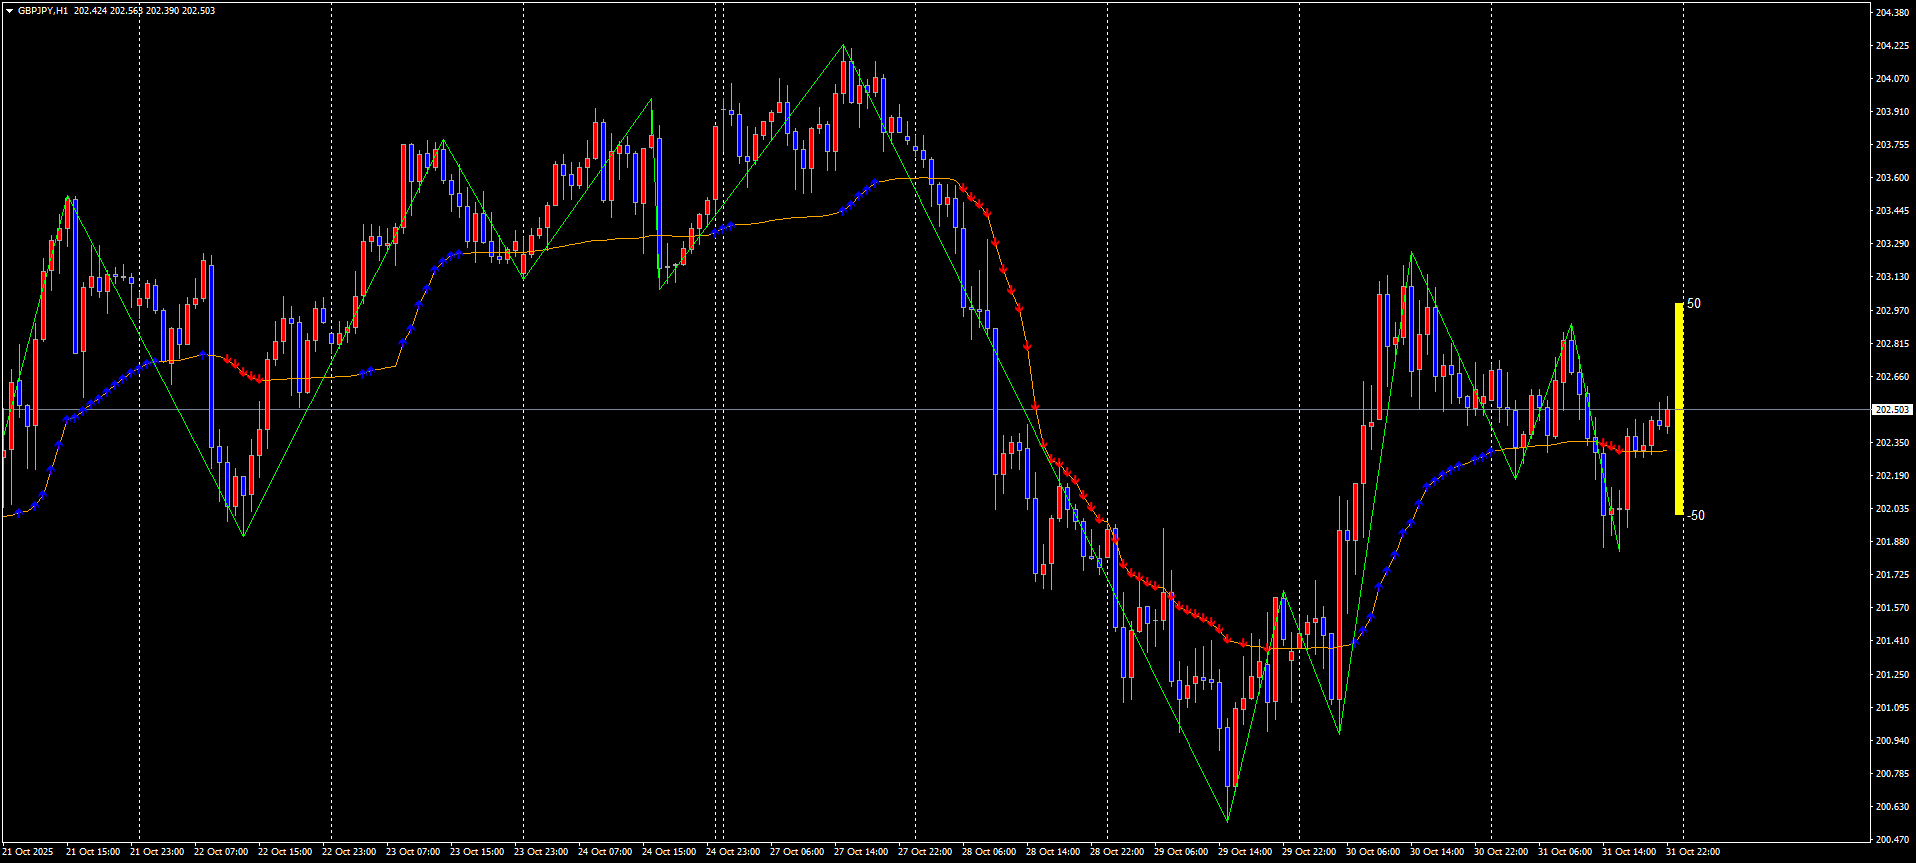Viewport: 1916px width, 863px height.
Task: Select the yellow vertical range bar
Action: (x=1679, y=409)
